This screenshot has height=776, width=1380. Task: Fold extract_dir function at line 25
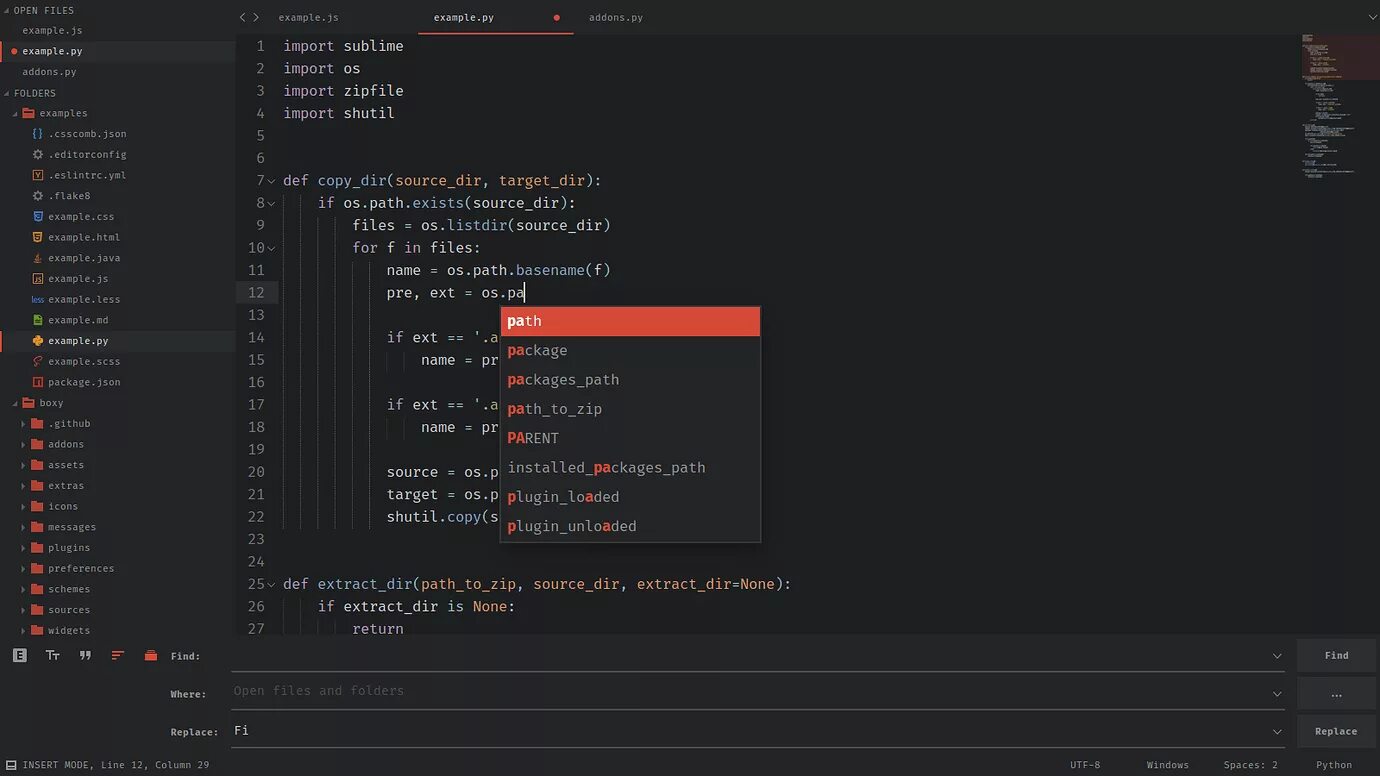[272, 584]
